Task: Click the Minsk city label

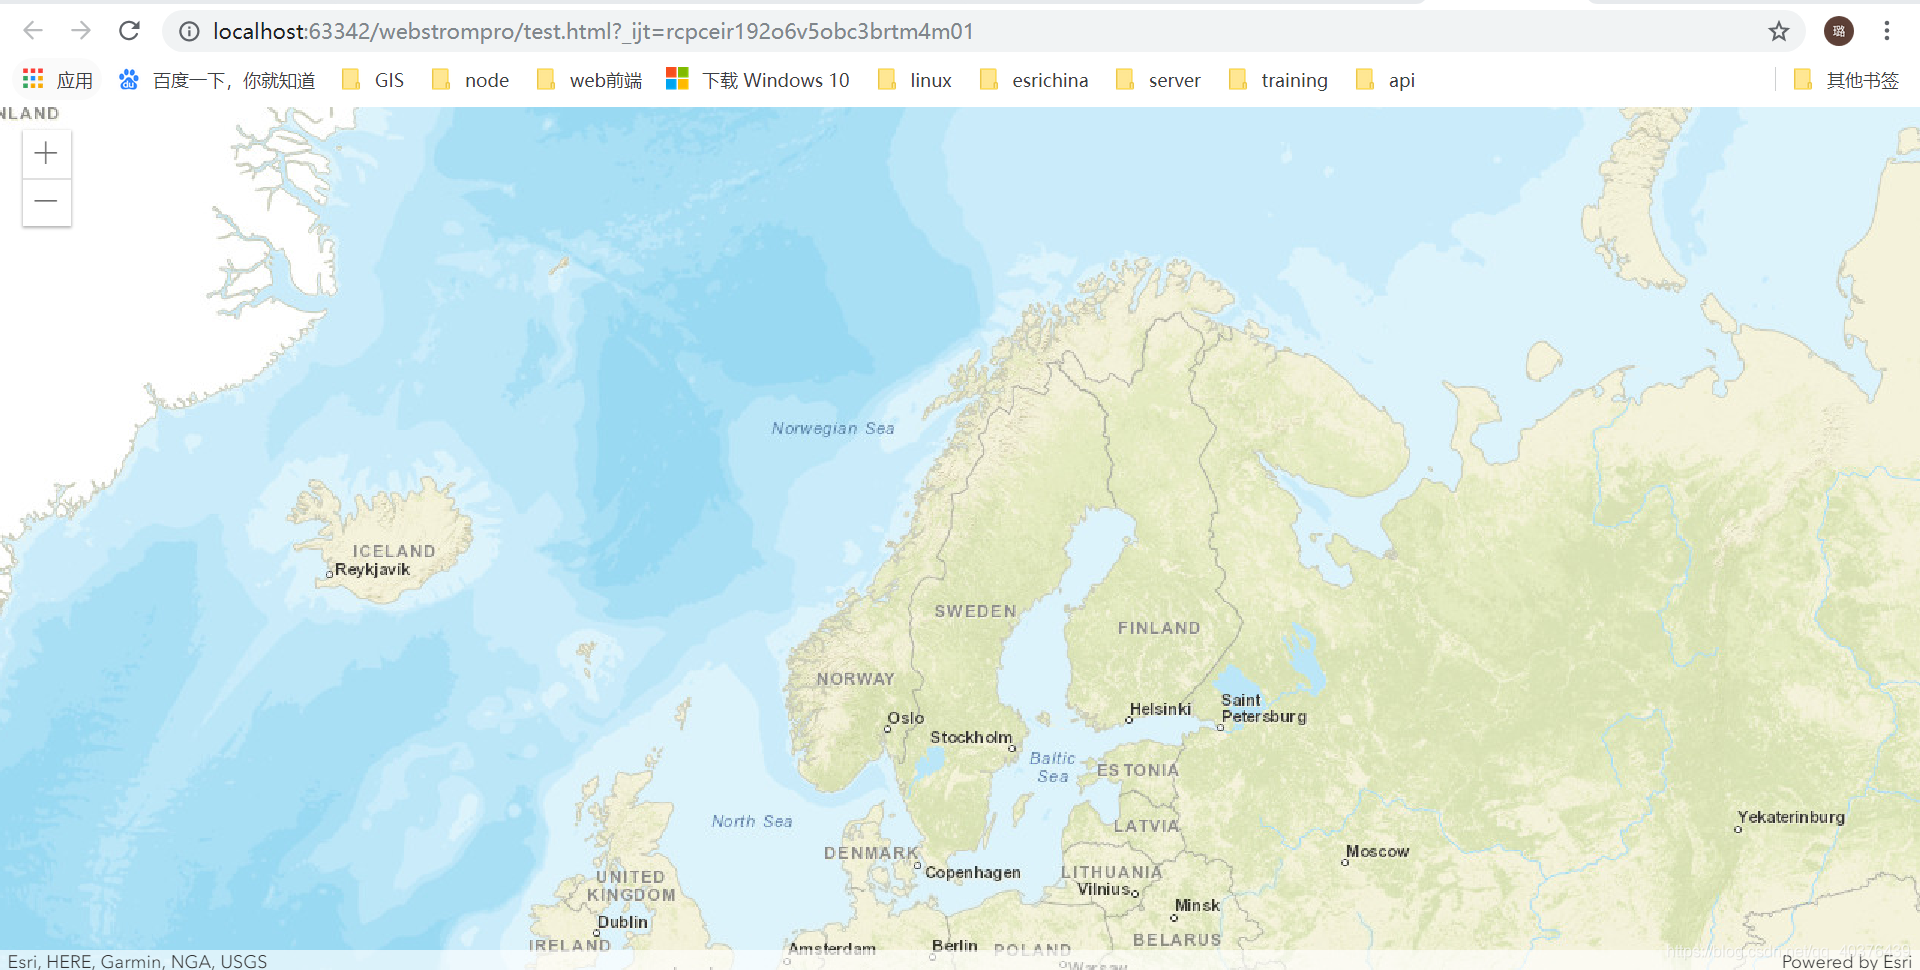Action: pos(1197,905)
